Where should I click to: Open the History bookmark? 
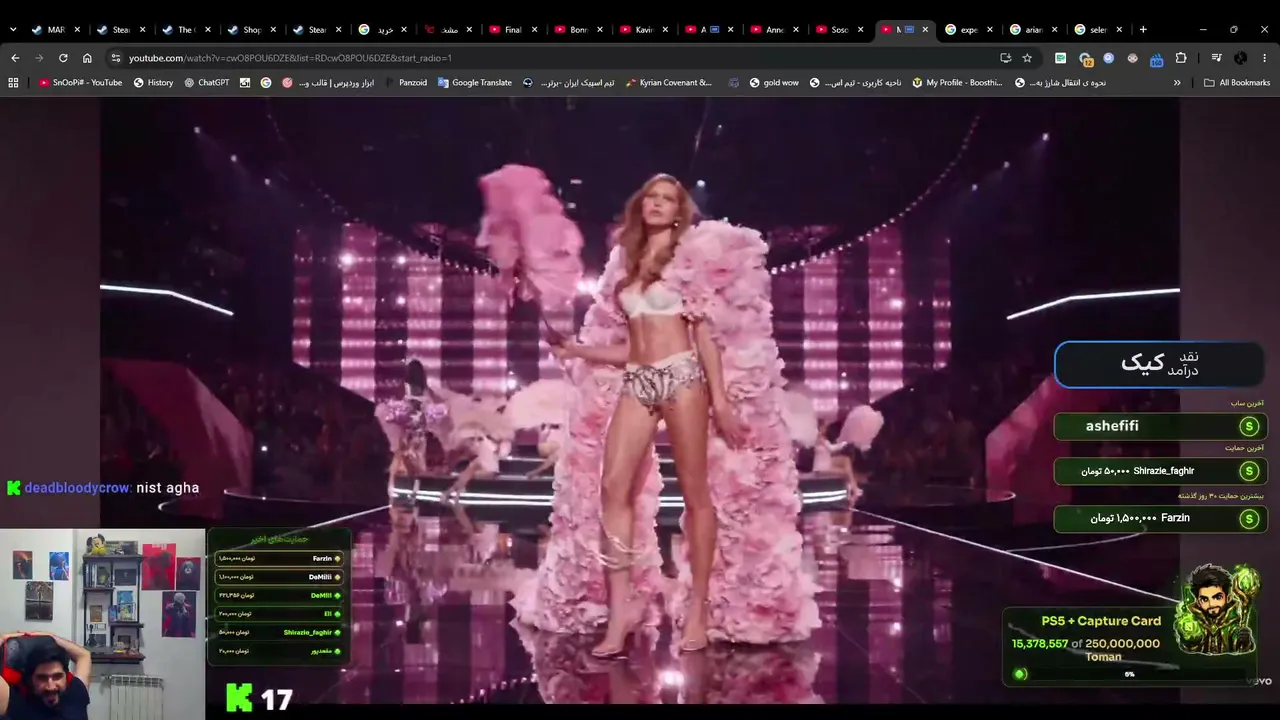[x=153, y=83]
